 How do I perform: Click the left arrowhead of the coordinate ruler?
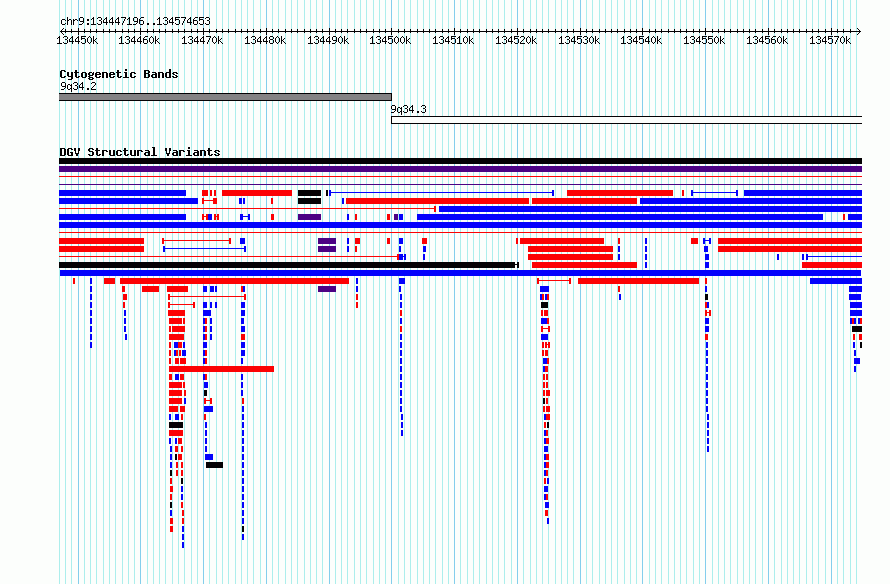click(62, 31)
